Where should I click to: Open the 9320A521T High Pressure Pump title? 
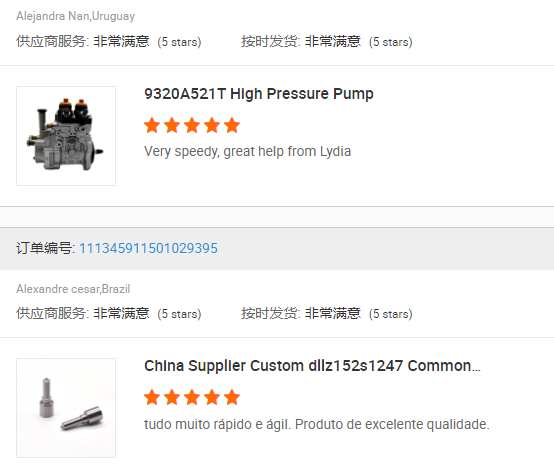[259, 94]
